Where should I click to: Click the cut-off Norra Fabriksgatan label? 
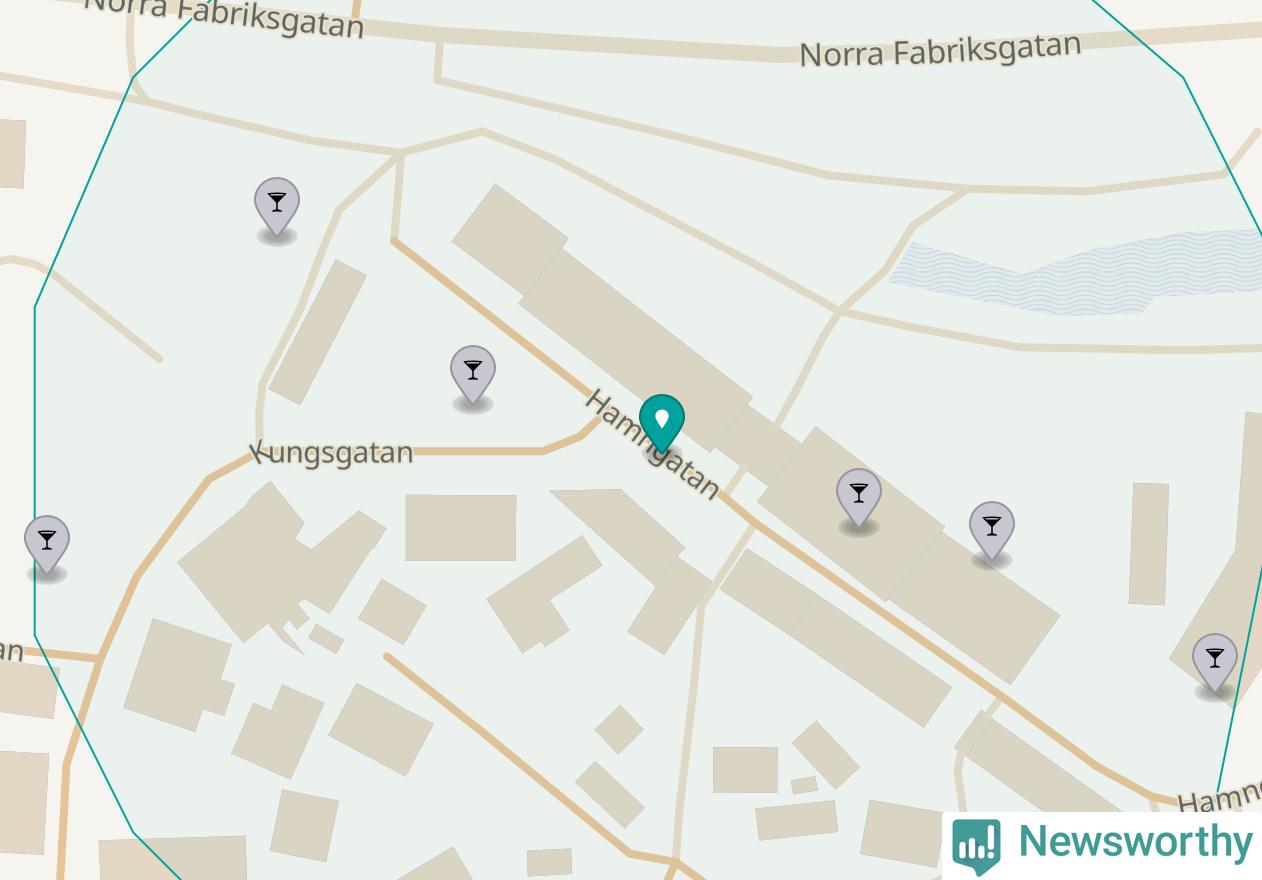(x=224, y=17)
